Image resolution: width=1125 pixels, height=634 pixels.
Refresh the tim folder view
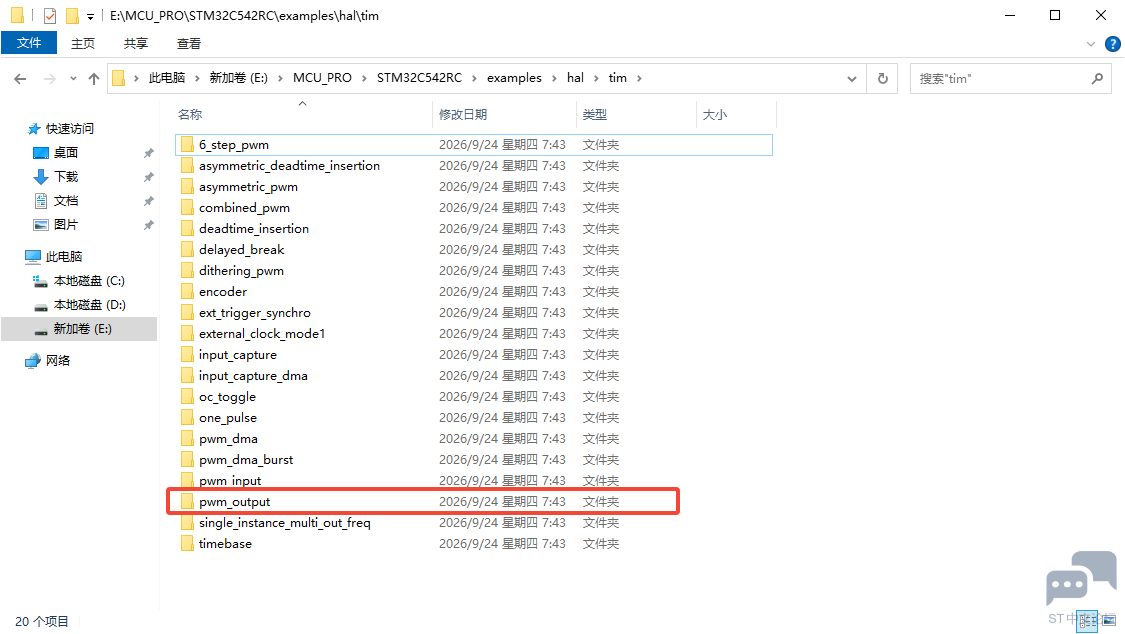coord(883,79)
